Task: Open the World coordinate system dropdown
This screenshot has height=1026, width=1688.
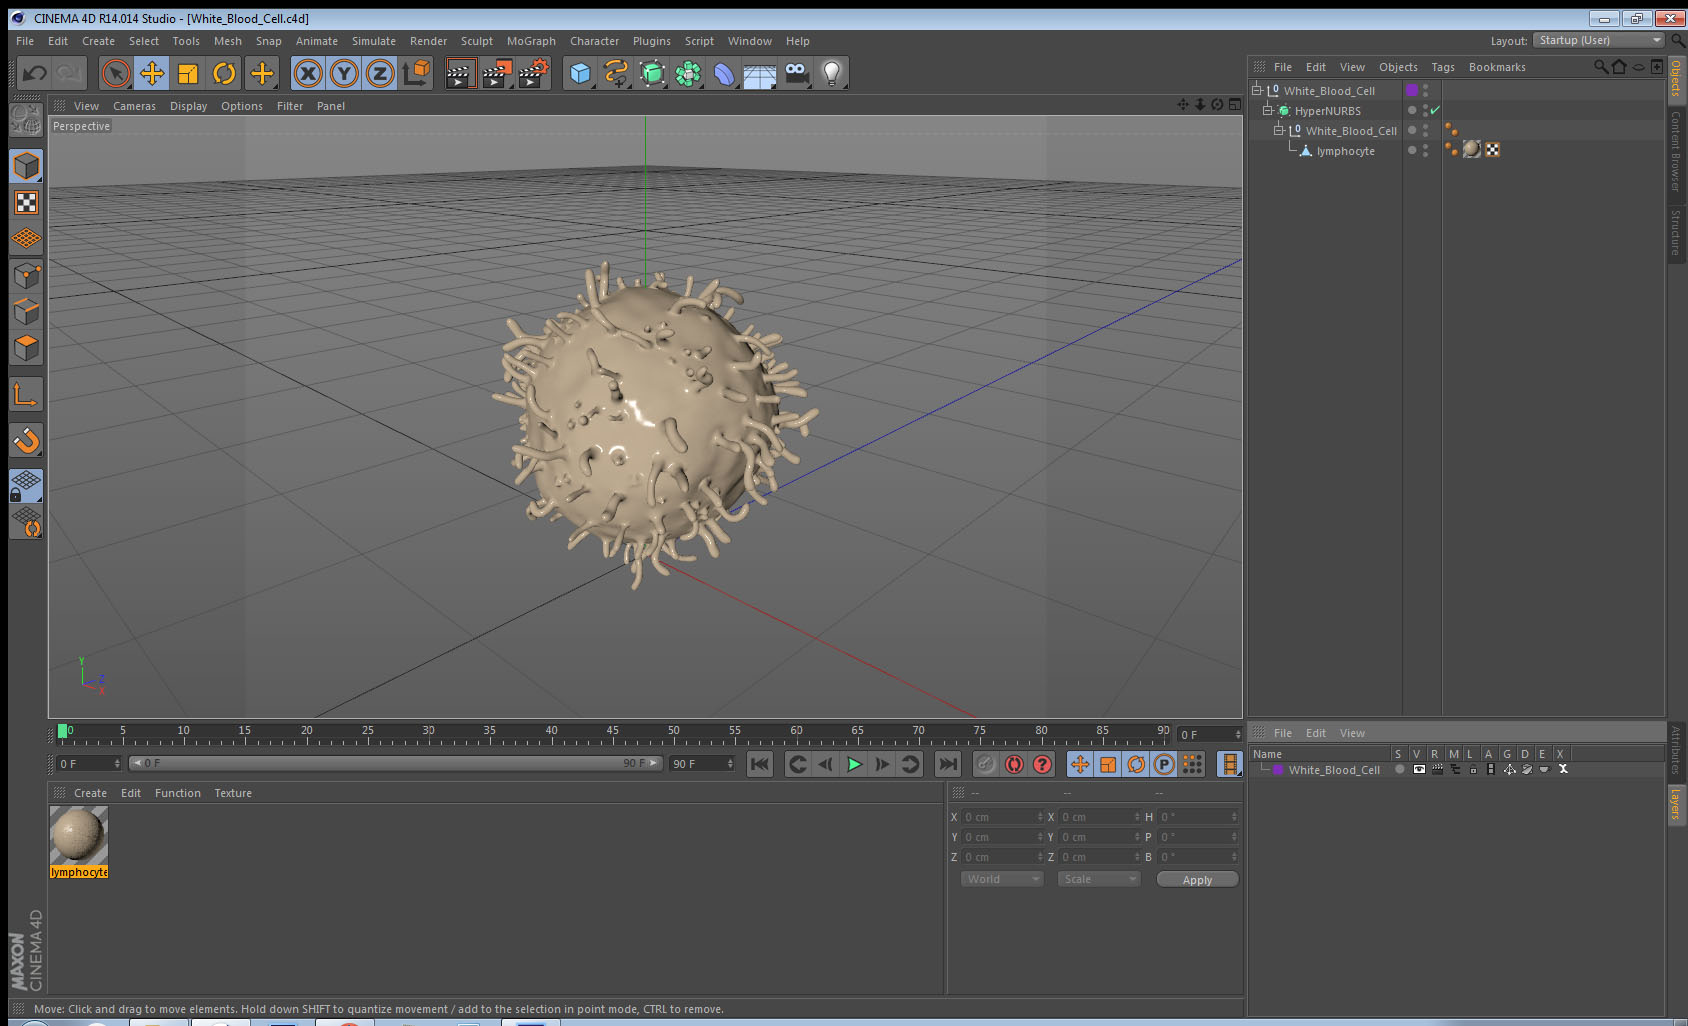Action: coord(1002,879)
